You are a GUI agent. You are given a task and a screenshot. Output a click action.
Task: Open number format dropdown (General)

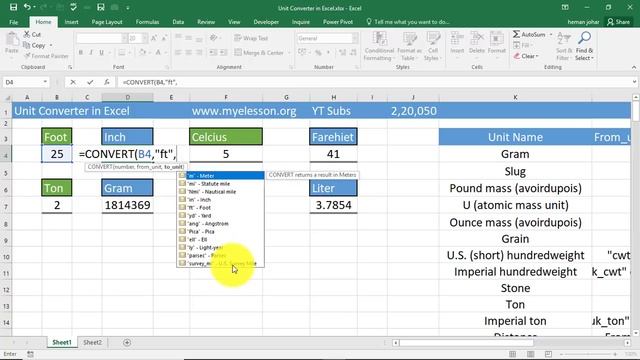pyautogui.click(x=355, y=38)
